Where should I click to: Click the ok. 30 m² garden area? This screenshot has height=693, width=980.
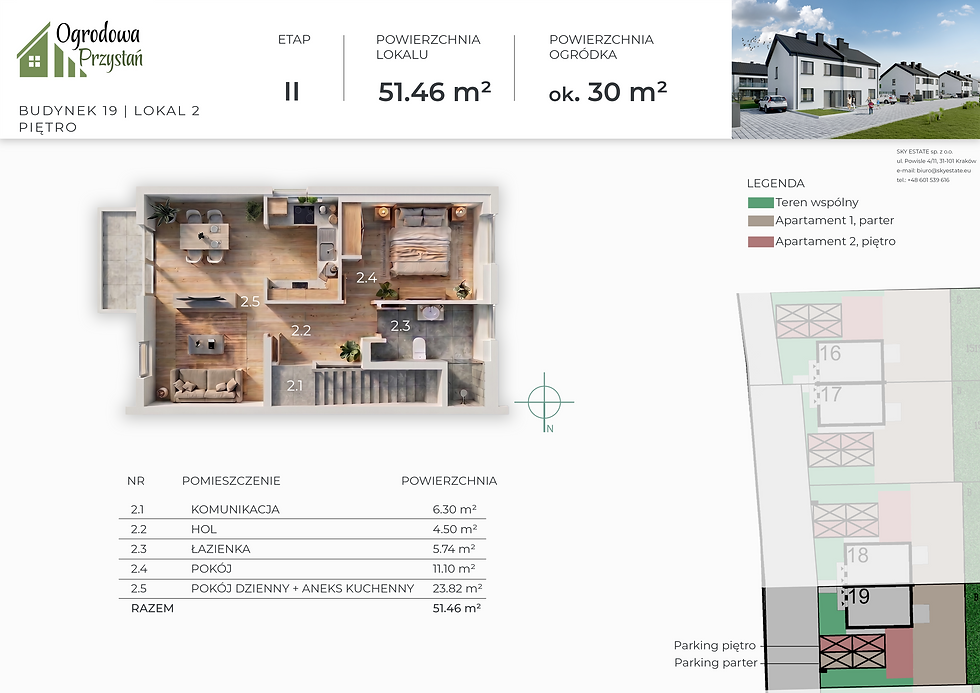[608, 92]
